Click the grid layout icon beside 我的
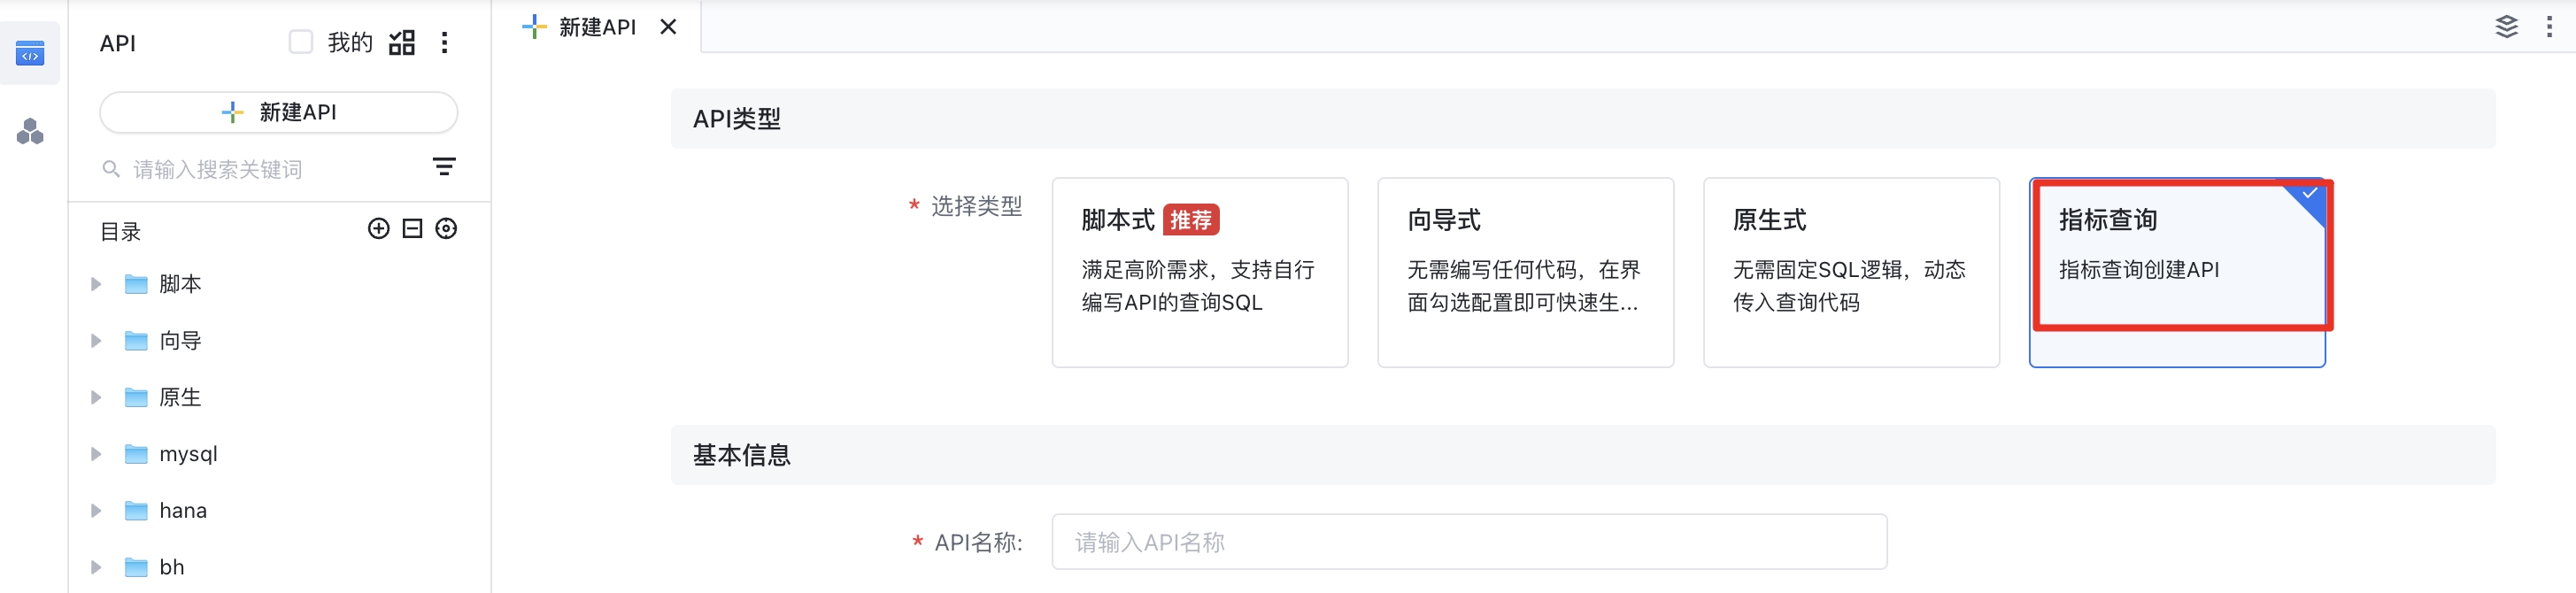This screenshot has width=2576, height=593. [402, 42]
